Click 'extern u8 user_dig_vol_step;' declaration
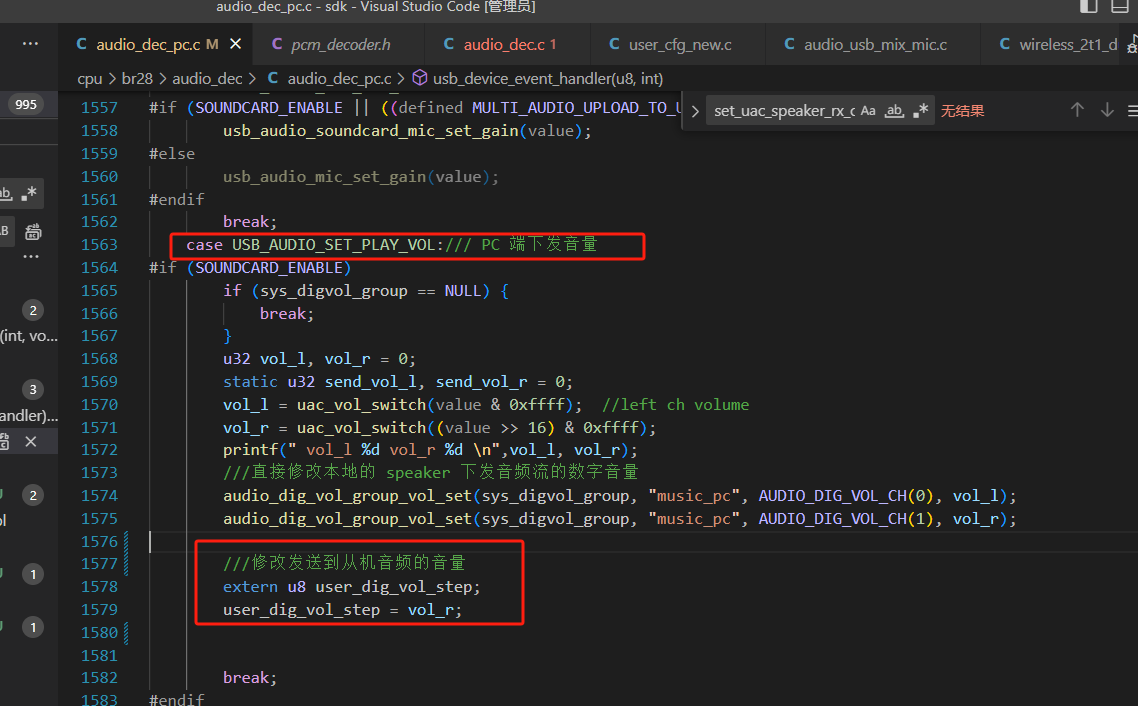 351,586
